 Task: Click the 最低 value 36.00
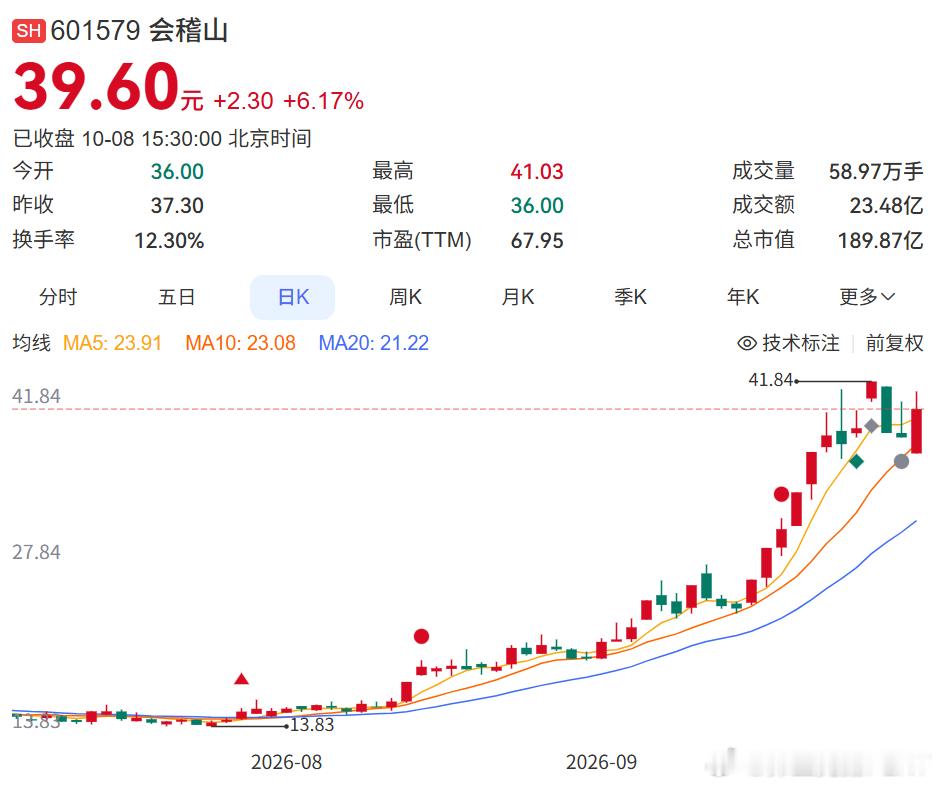(x=537, y=206)
